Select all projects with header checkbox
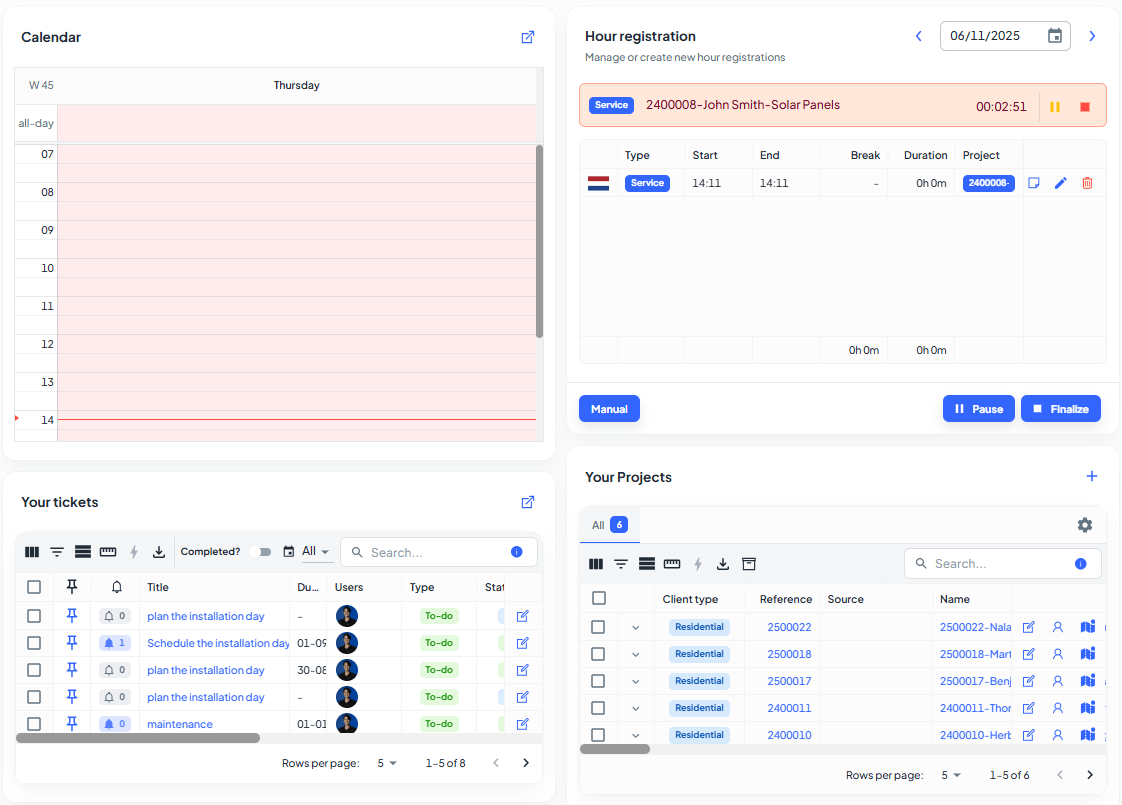The image size is (1122, 805). (599, 598)
